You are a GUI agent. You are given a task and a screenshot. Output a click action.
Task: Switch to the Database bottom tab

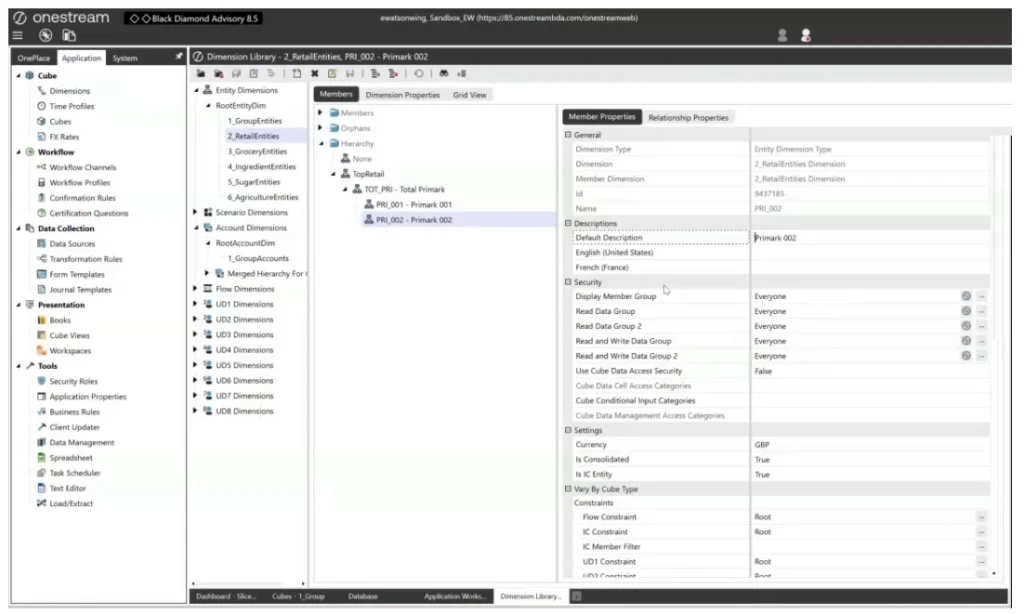363,596
